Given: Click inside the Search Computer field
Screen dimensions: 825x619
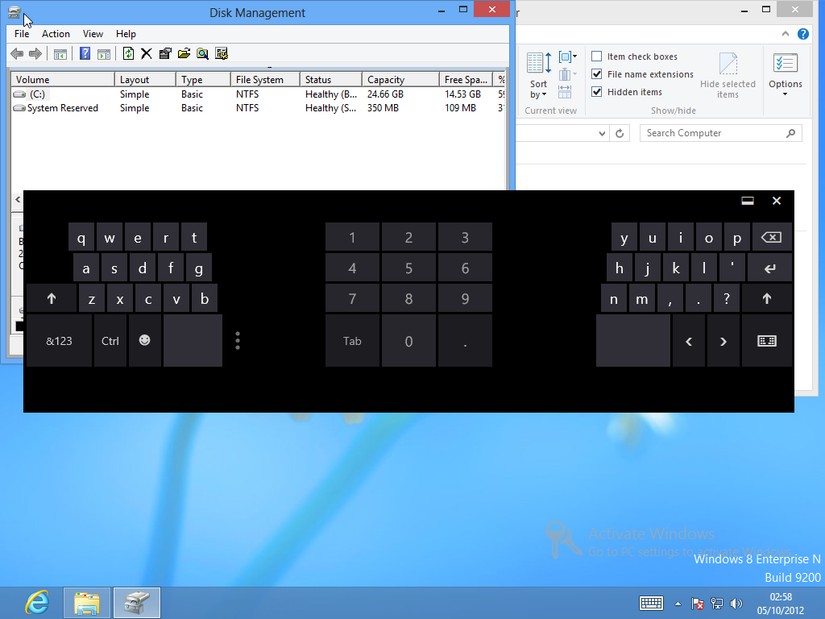Looking at the screenshot, I should 721,133.
